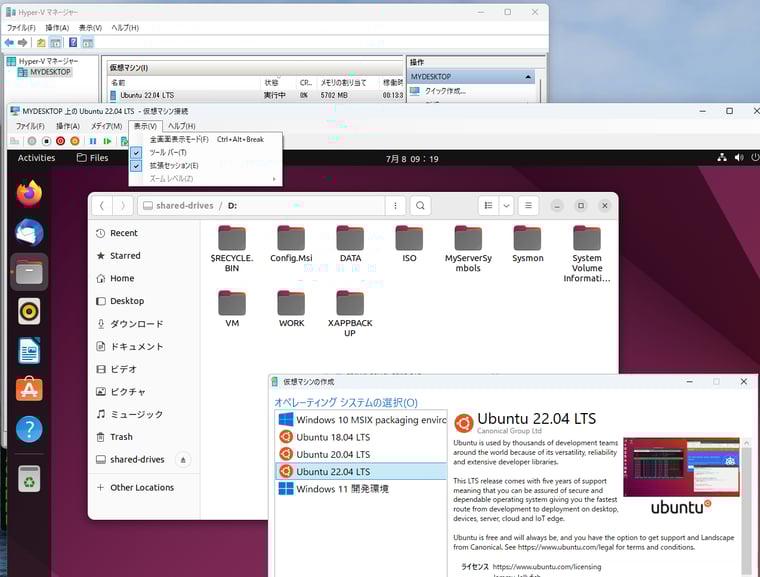The image size is (760, 577).
Task: Select 全画面表示モード in the View menu
Action: tap(206, 139)
